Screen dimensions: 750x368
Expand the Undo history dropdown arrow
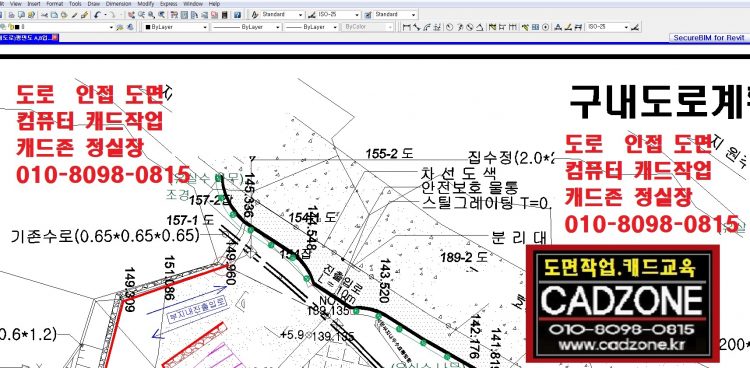(106, 15)
